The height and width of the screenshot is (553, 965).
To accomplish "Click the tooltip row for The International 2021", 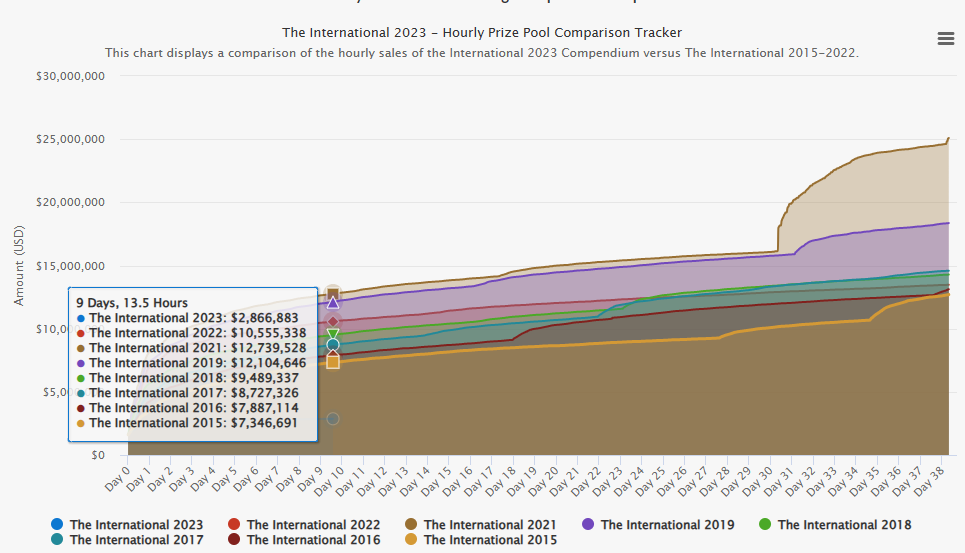I will click(191, 348).
